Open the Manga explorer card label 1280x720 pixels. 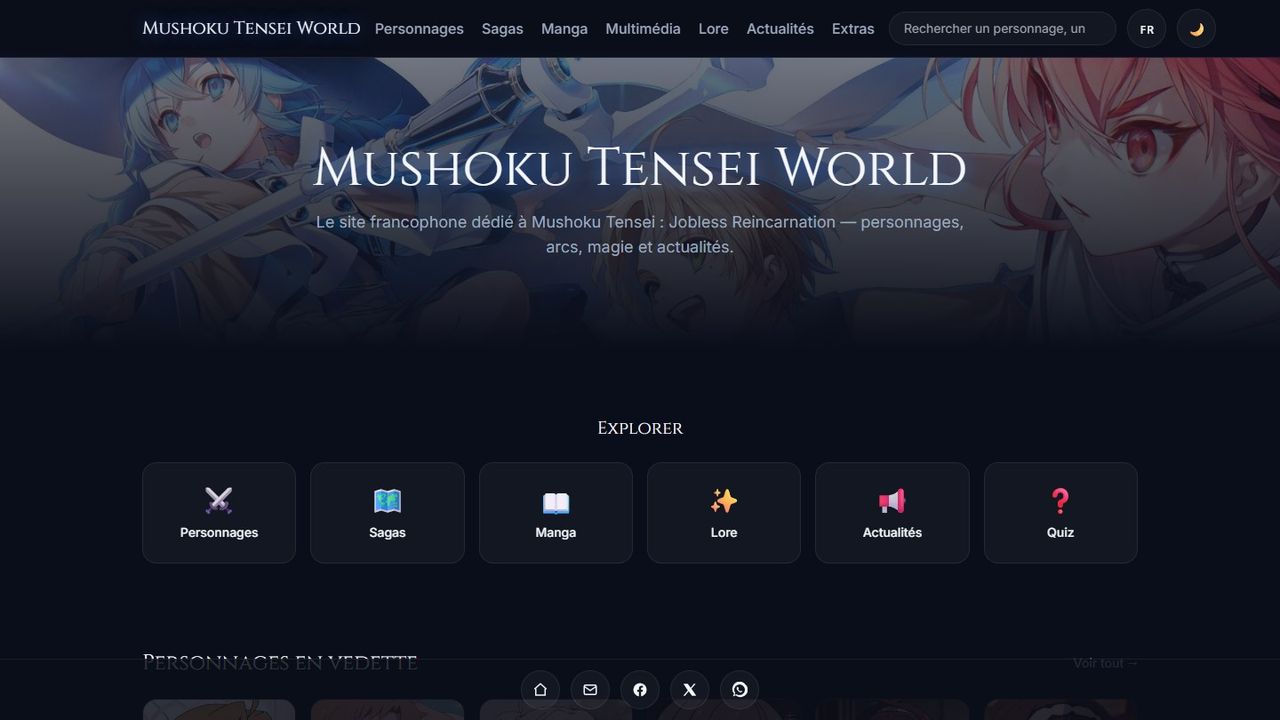point(556,533)
